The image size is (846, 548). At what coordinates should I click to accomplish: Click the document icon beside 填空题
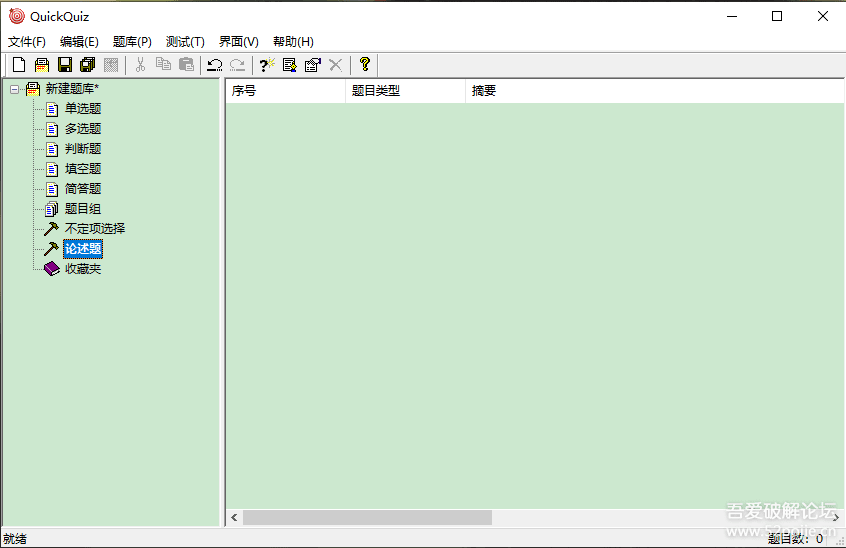(x=52, y=169)
